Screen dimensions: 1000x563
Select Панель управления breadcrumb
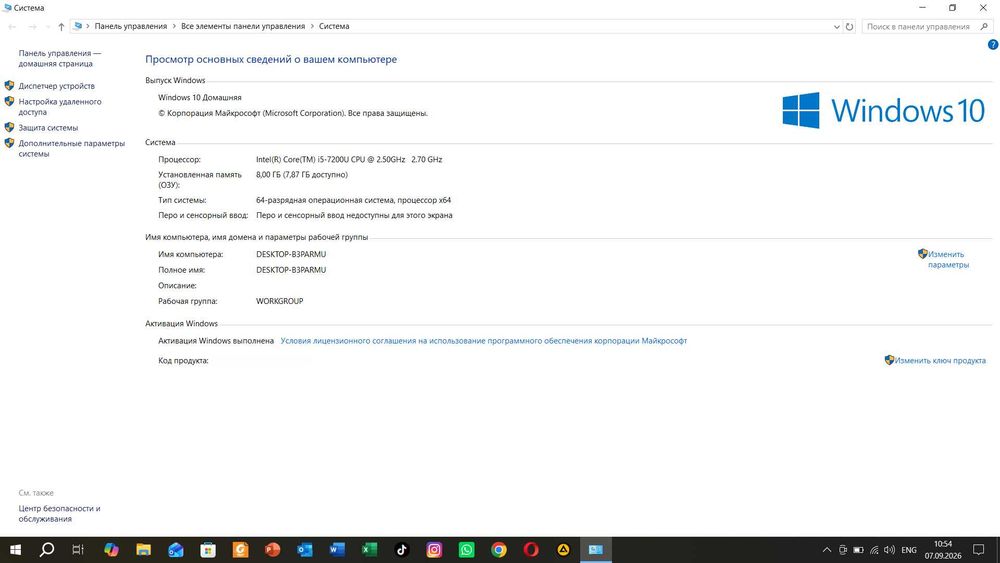coord(131,26)
